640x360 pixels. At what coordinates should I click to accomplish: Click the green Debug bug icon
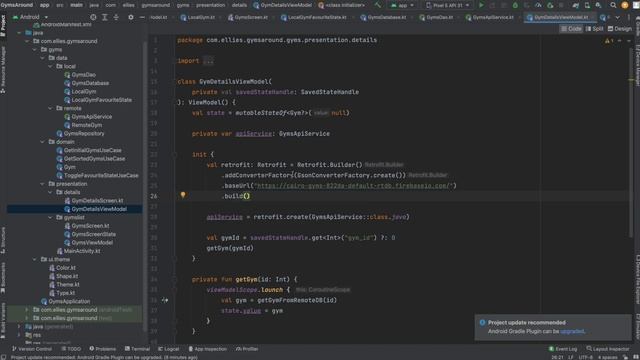[x=515, y=5]
